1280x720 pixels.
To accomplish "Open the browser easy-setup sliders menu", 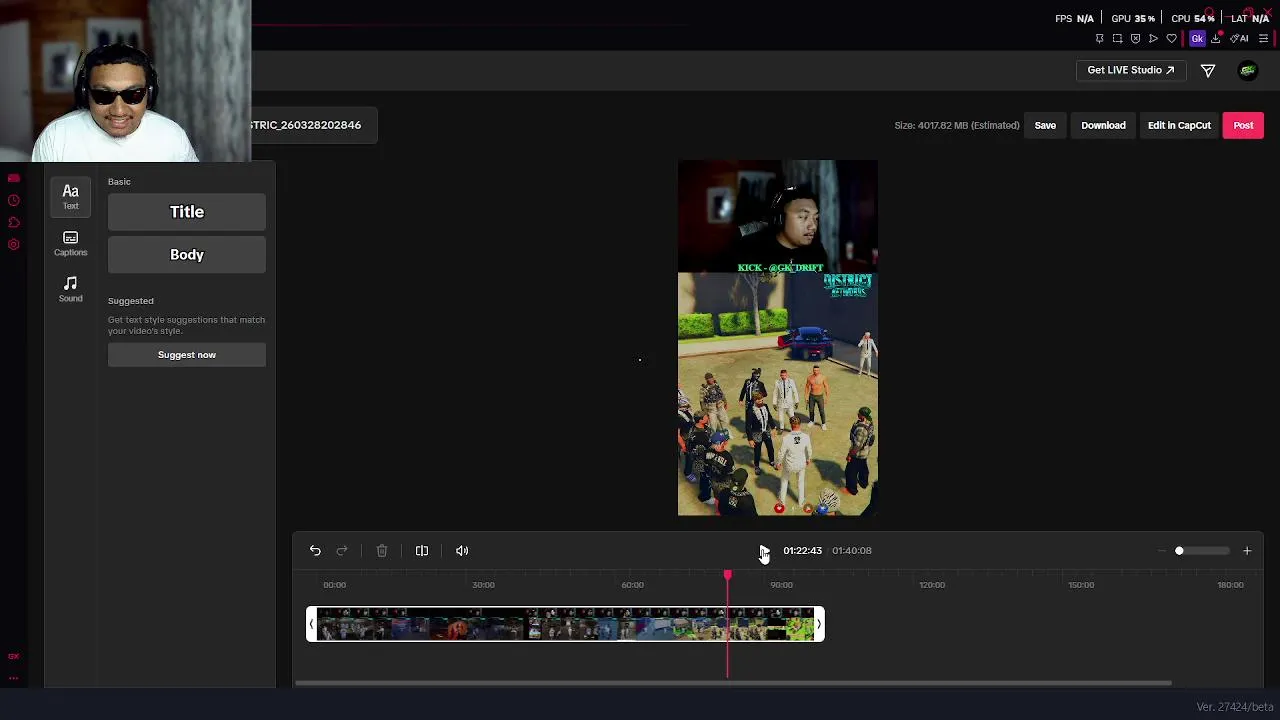I will click(1264, 39).
